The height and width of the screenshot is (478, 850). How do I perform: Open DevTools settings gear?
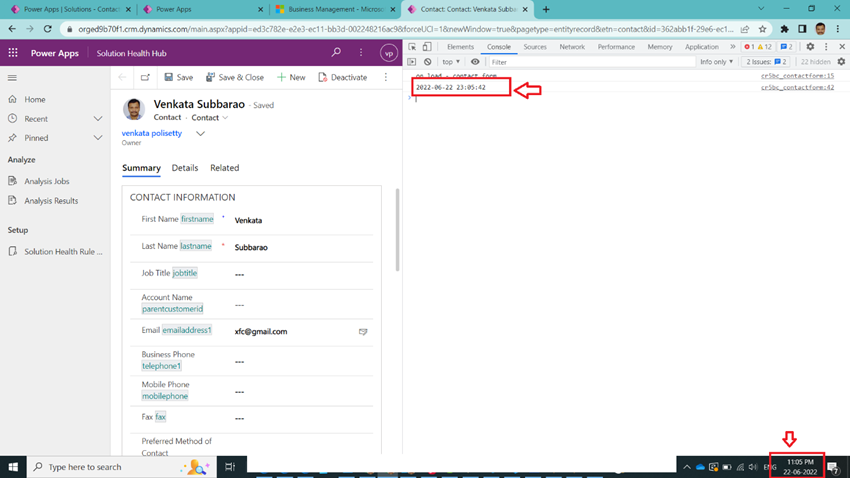tap(810, 47)
